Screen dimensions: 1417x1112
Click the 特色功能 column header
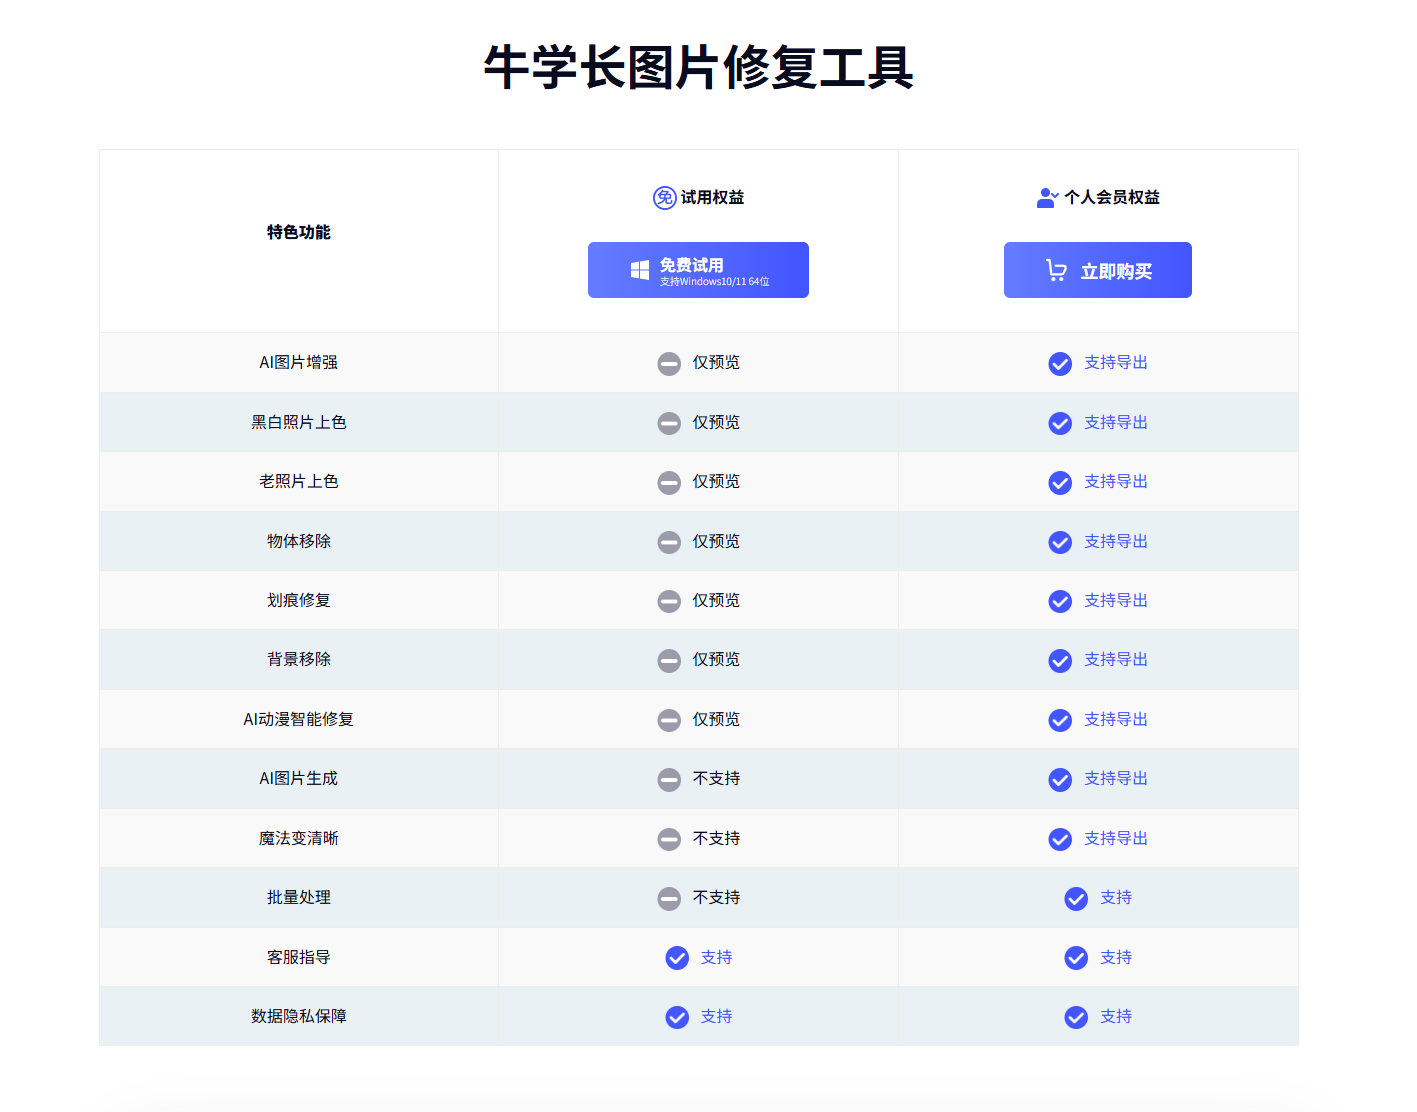coord(298,232)
